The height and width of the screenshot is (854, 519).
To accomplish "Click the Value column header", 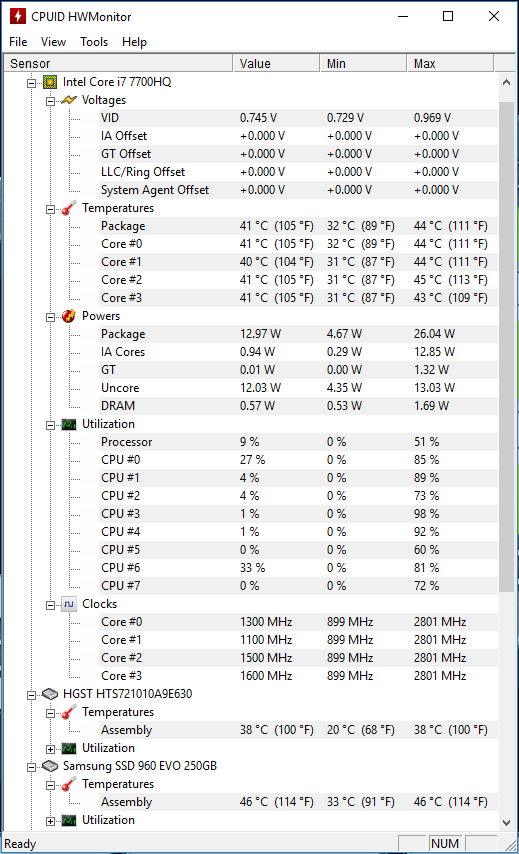I will 276,63.
